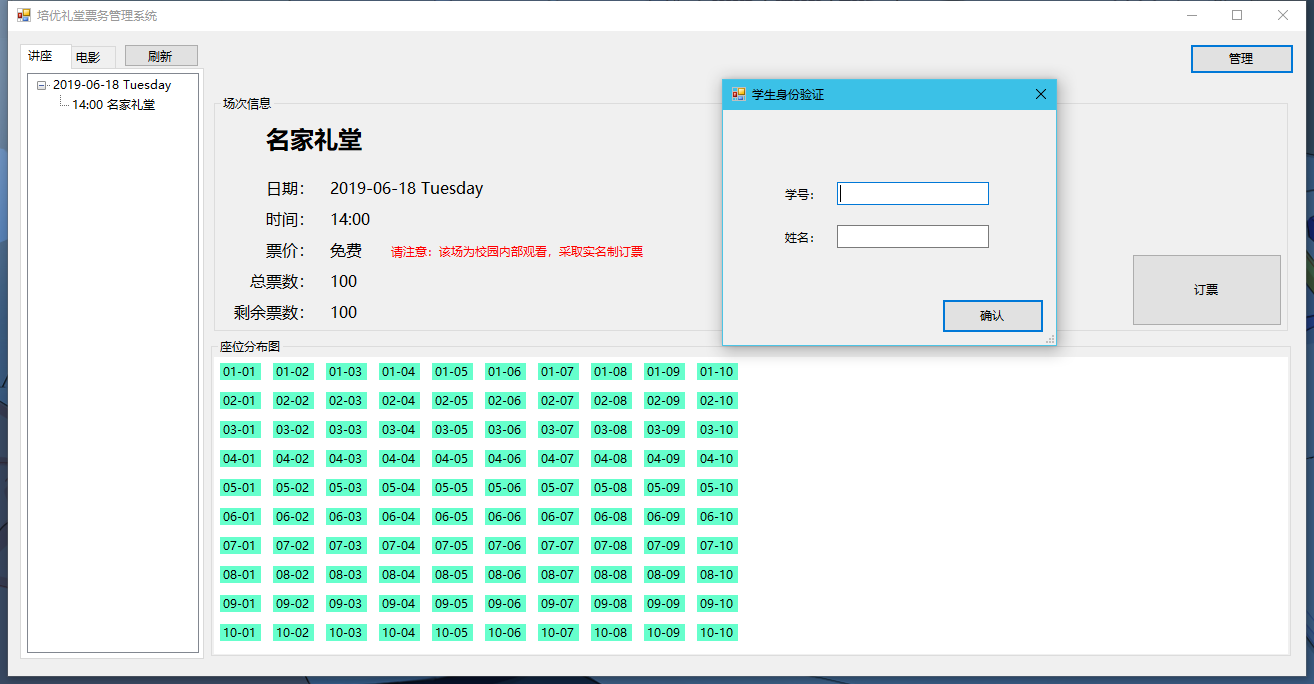Screen dimensions: 1314x684
Task: Select seat 10-10
Action: tap(717, 633)
